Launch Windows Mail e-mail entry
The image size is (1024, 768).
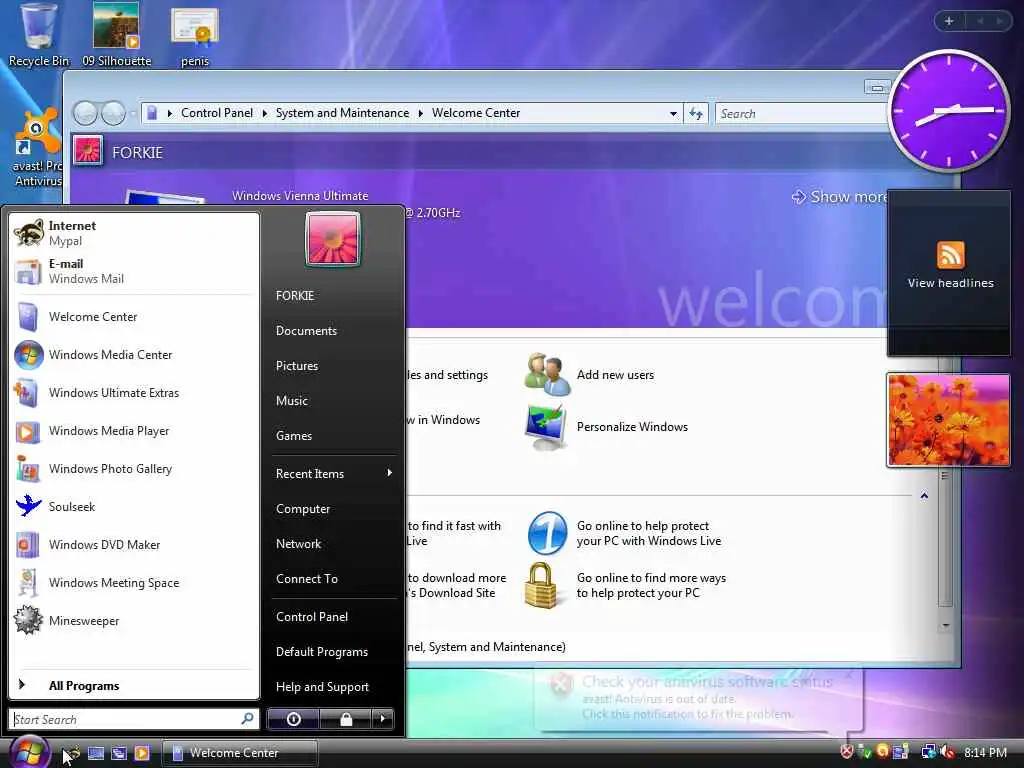[134, 271]
